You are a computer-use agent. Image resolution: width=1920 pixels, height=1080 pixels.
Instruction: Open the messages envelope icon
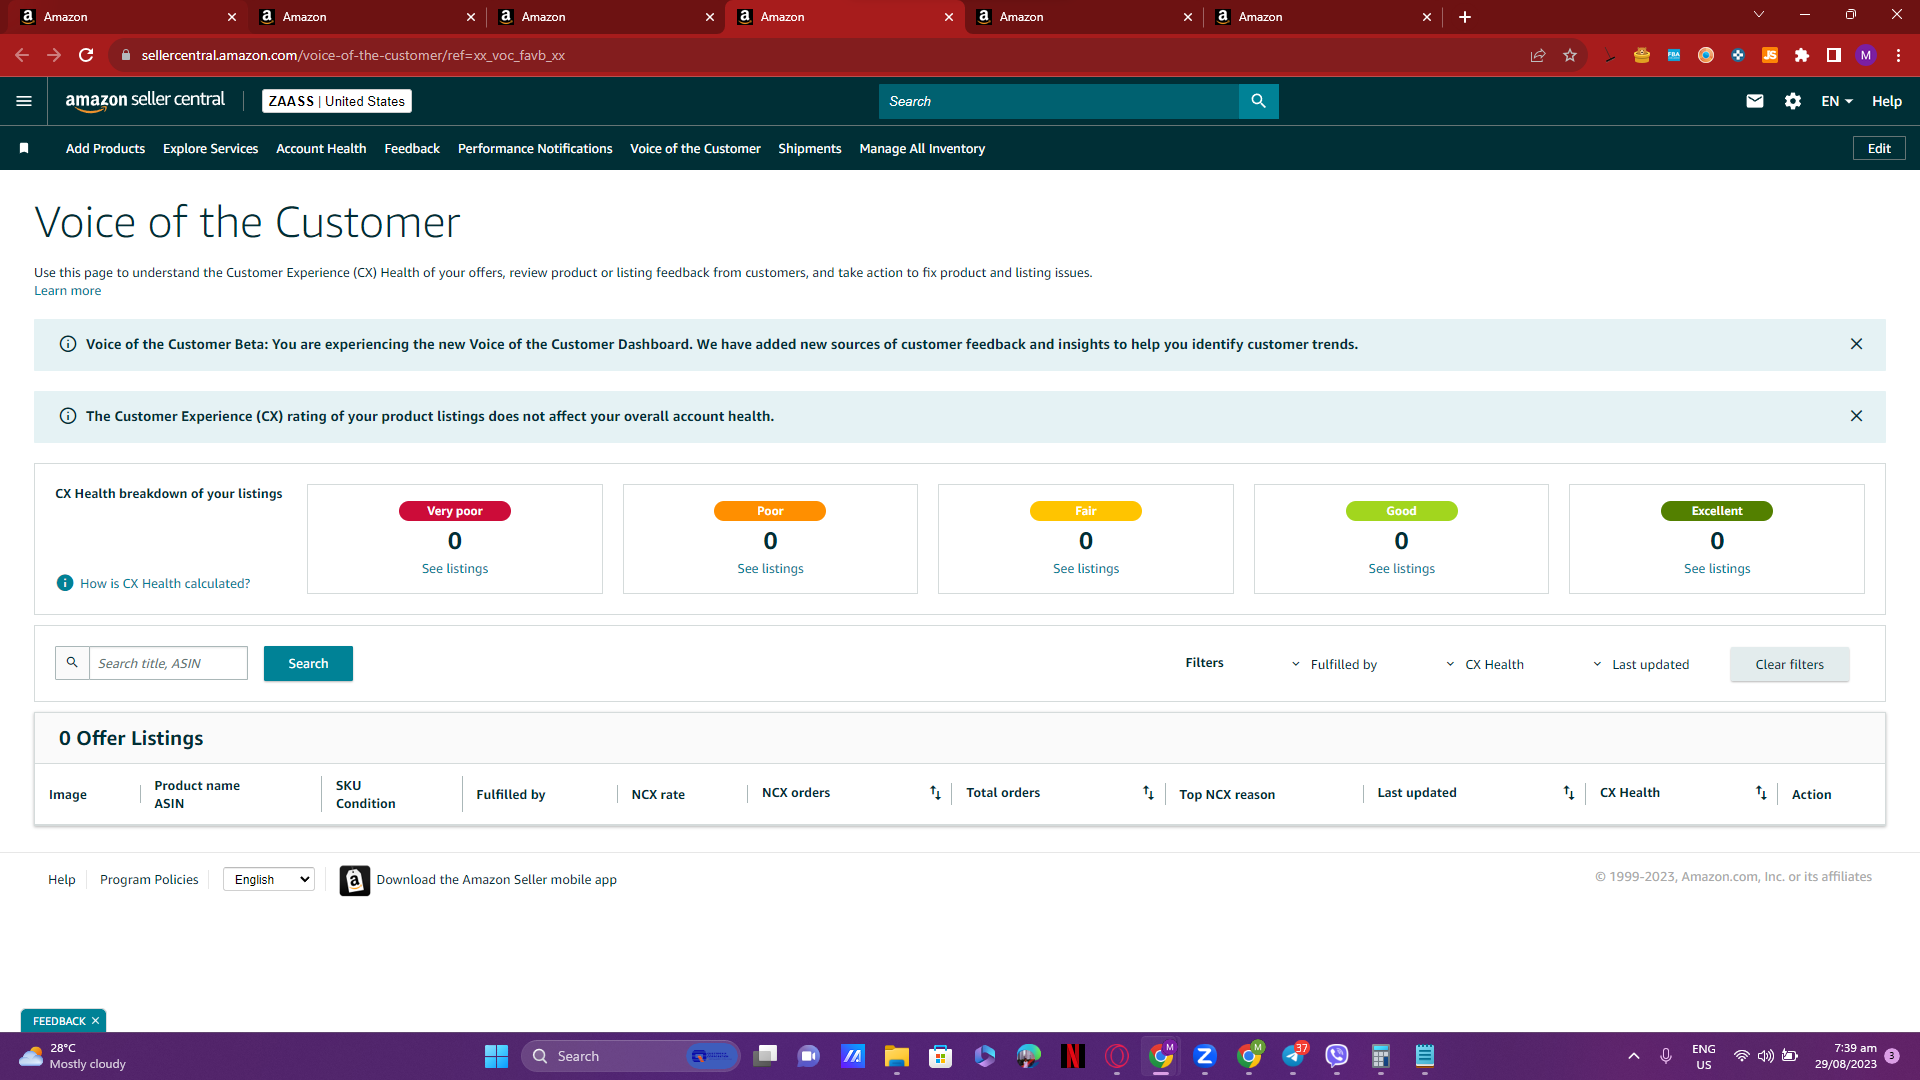coord(1755,101)
